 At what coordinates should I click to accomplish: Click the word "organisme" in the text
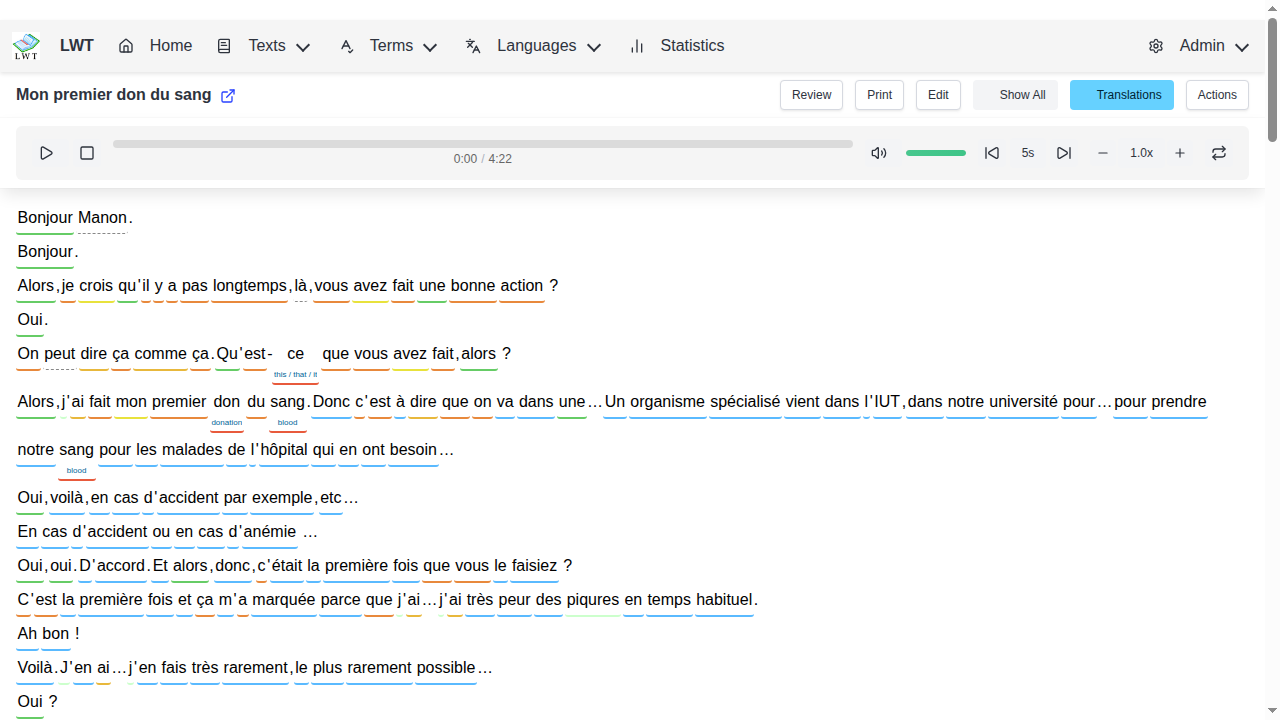click(667, 402)
